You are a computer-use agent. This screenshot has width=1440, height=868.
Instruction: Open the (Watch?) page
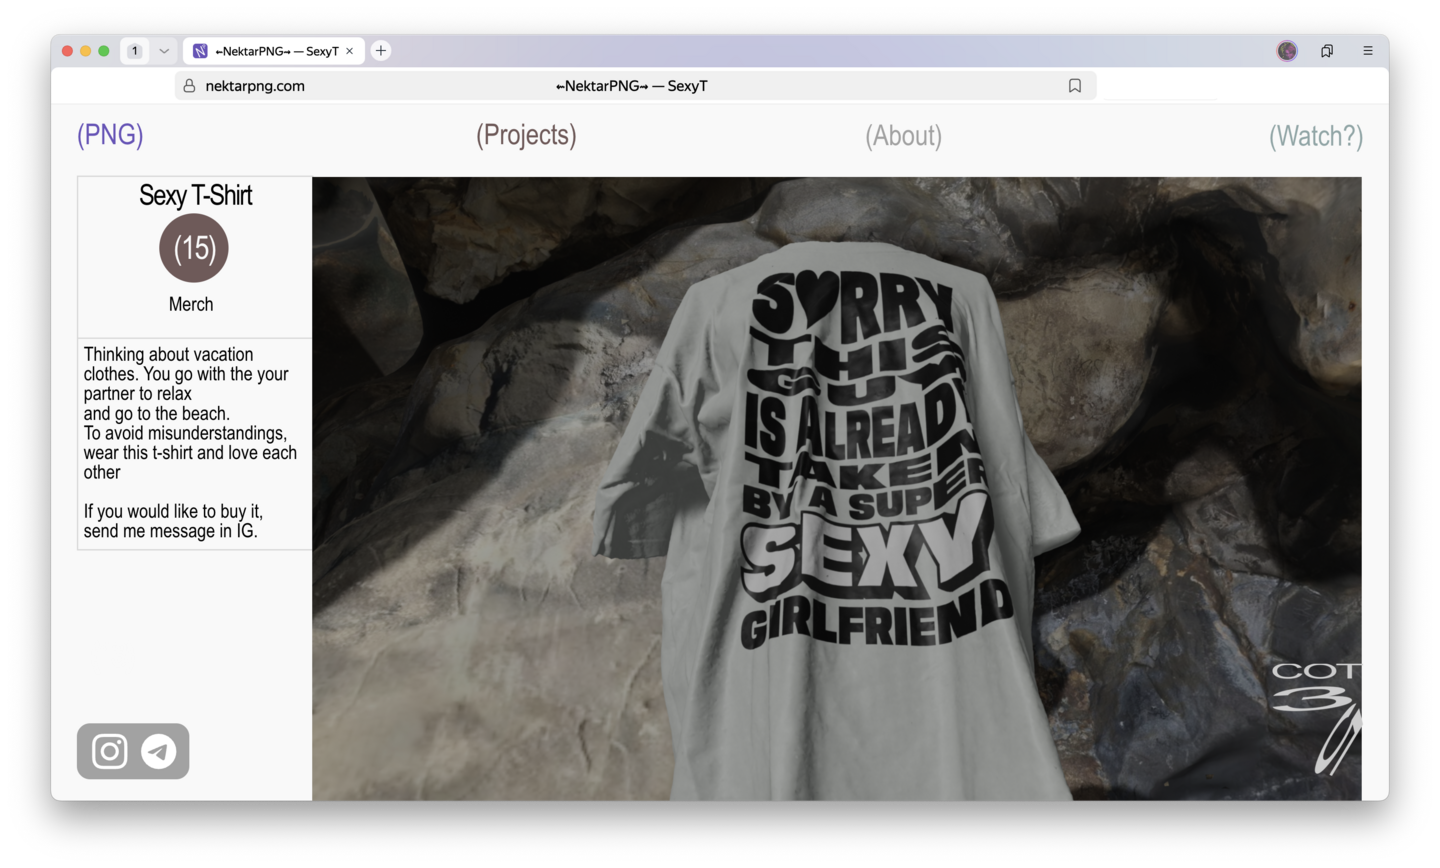click(1316, 136)
